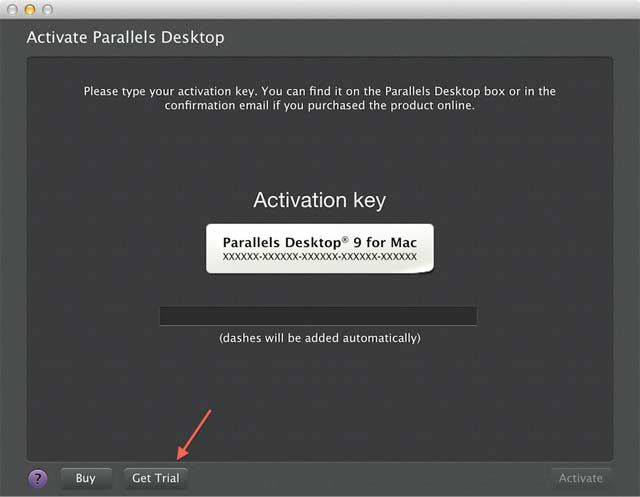Start a trial with Get Trial
This screenshot has height=497, width=640.
tap(156, 478)
